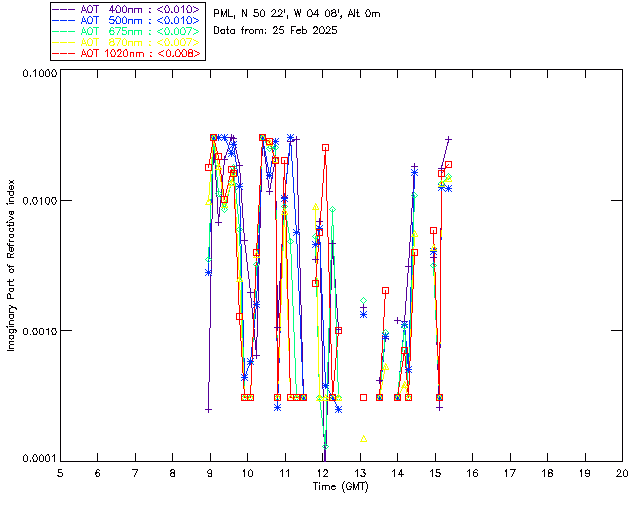Click the x-axis tick label 19

(585, 473)
